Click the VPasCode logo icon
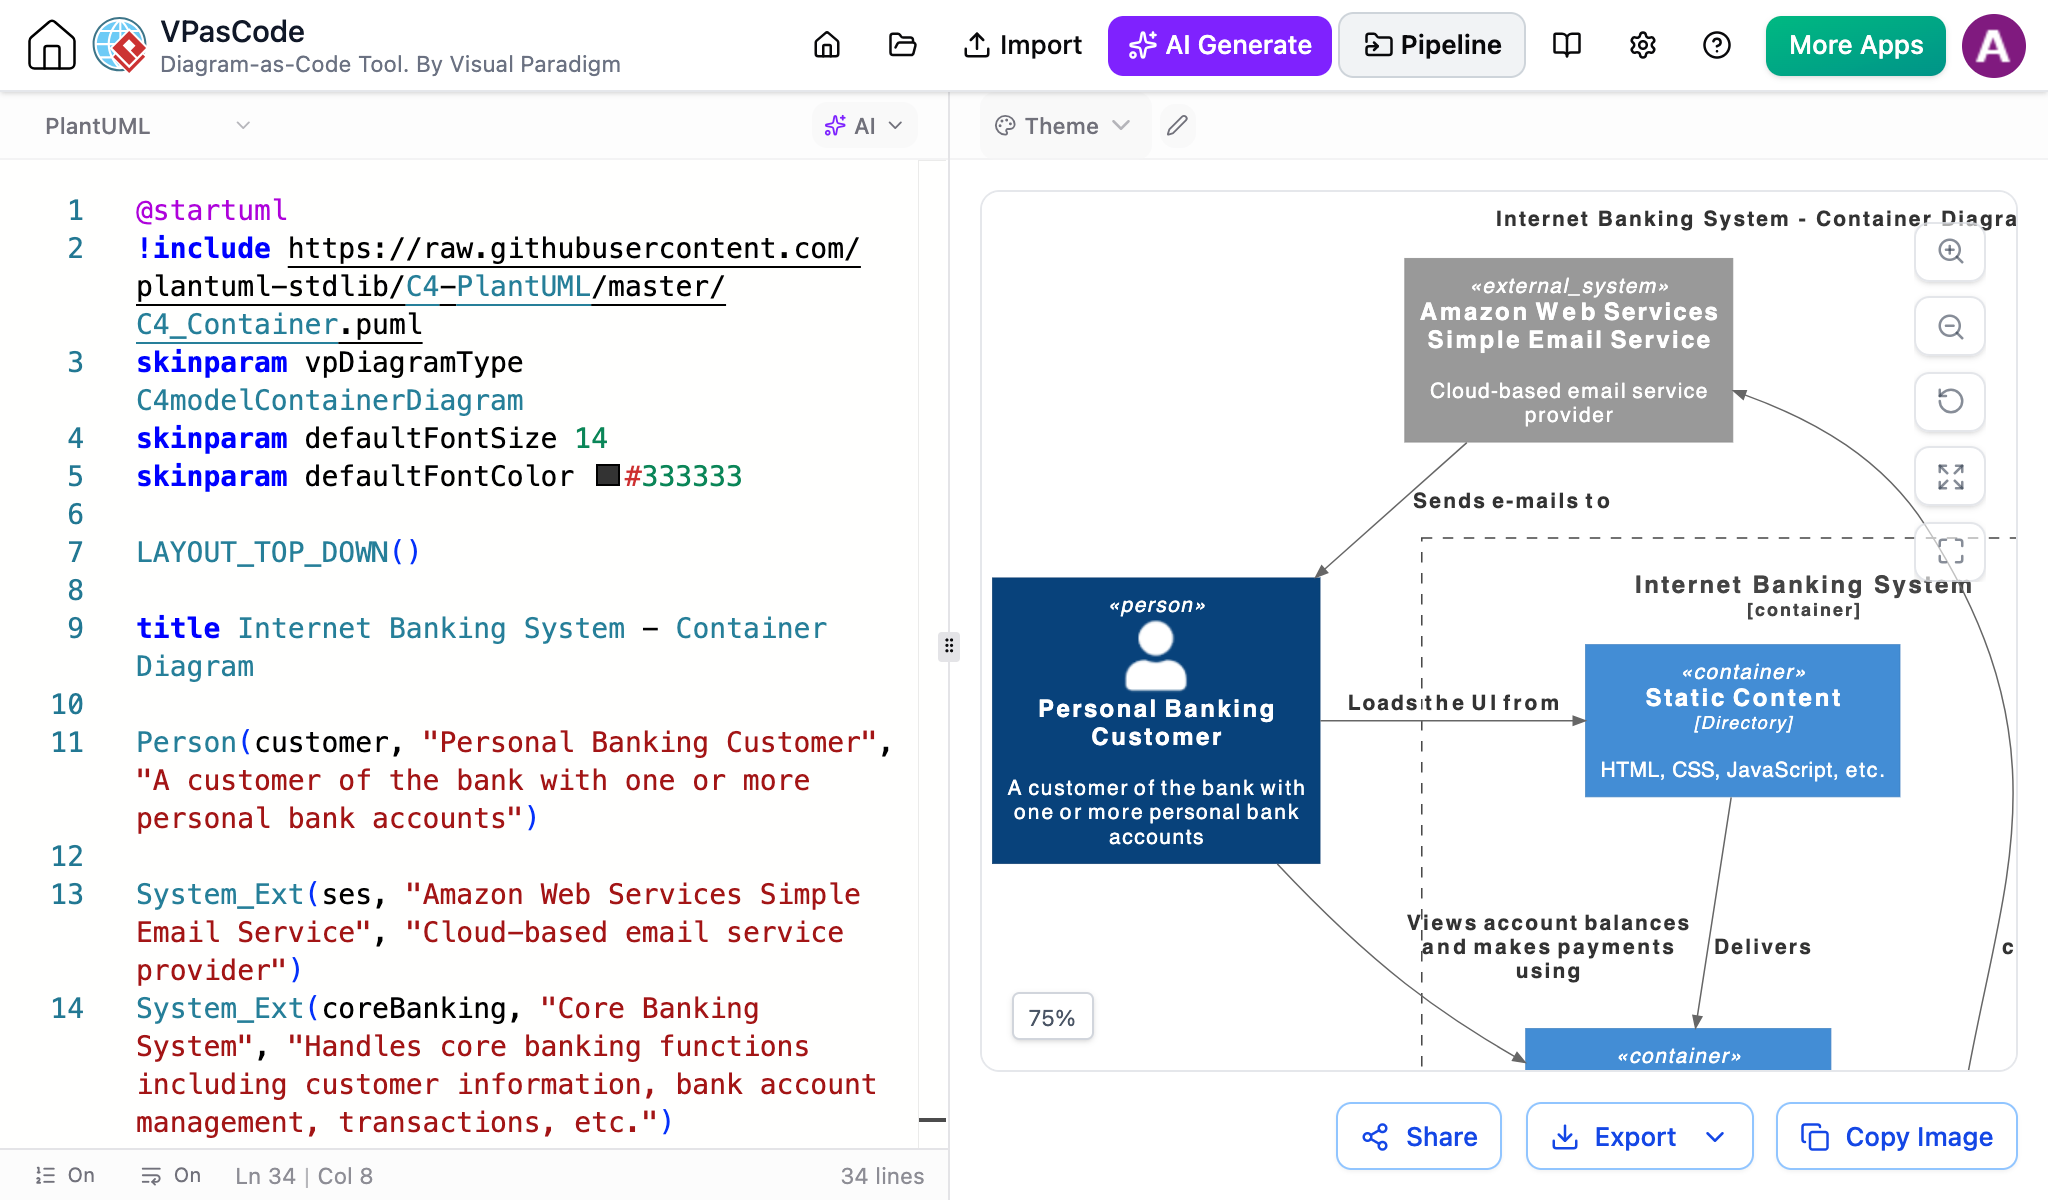The width and height of the screenshot is (2048, 1200). [x=119, y=45]
